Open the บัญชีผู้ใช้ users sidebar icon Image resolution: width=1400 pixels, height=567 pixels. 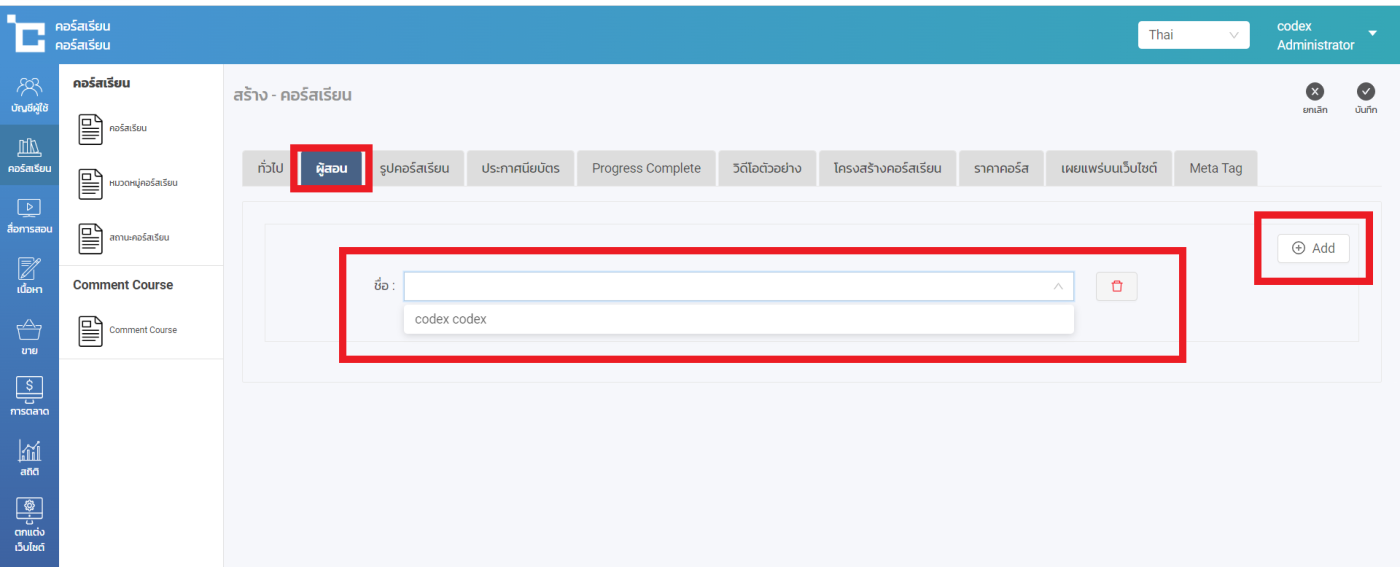click(x=29, y=88)
